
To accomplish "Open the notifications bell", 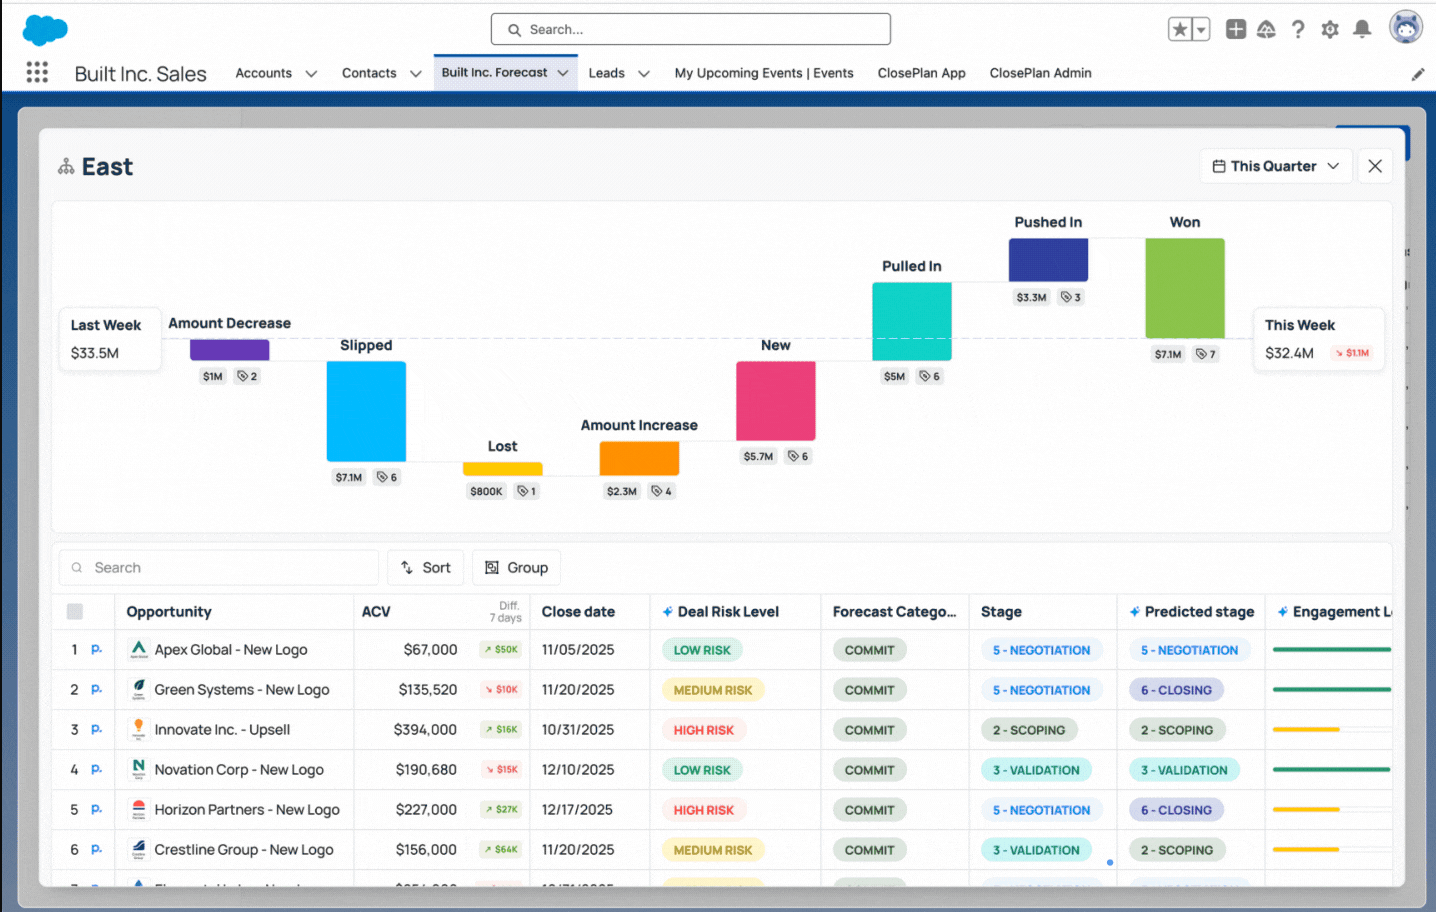I will (x=1362, y=29).
